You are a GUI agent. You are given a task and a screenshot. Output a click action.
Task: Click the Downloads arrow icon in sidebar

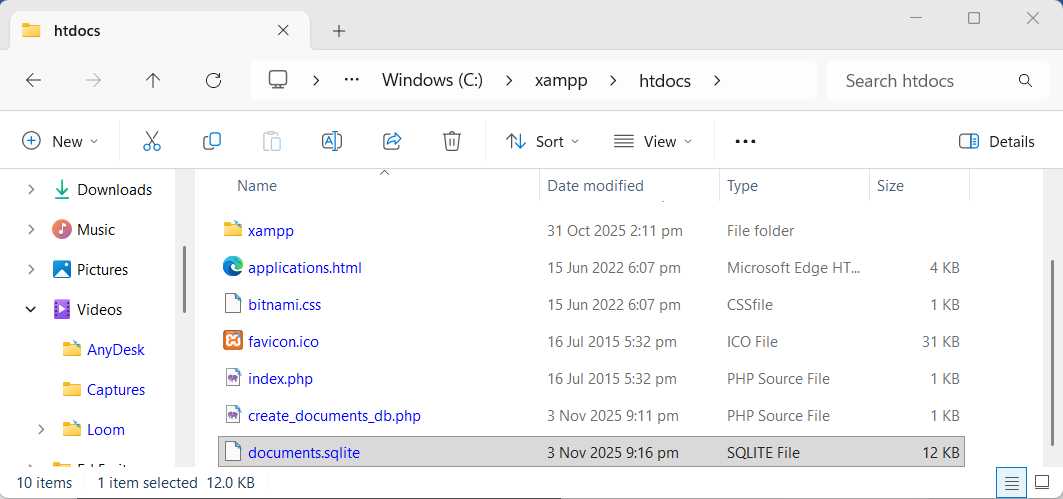[x=62, y=189]
